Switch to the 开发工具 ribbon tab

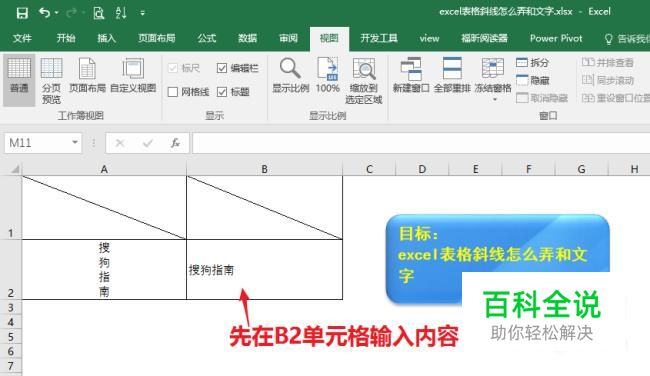[x=379, y=38]
